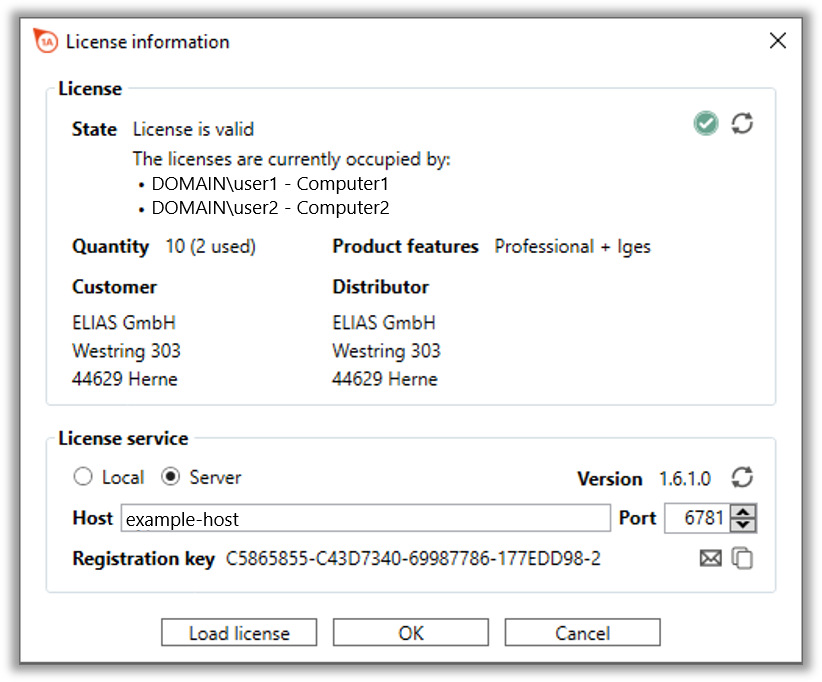Screen dimensions: 822x682
Task: Decrease the Port number
Action: 743,525
